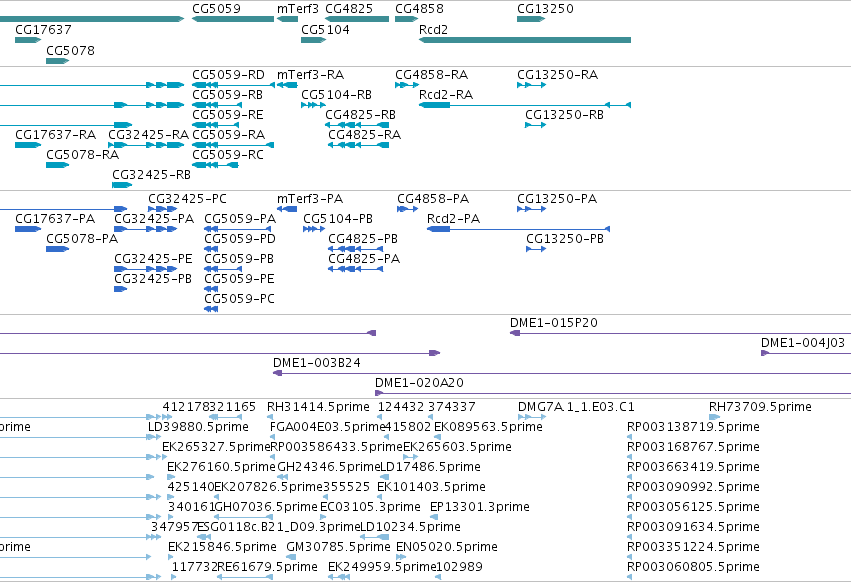Click the CG5078 gene glyph
Image resolution: width=851 pixels, height=582 pixels.
tap(58, 61)
